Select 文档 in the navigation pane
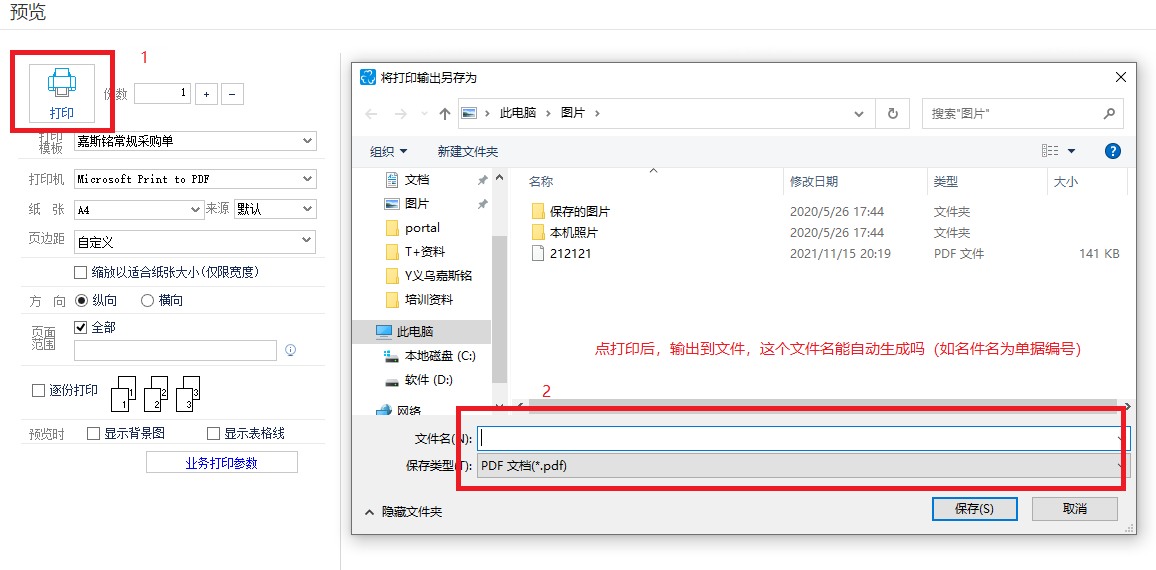Screen dimensions: 1156x570 point(417,179)
